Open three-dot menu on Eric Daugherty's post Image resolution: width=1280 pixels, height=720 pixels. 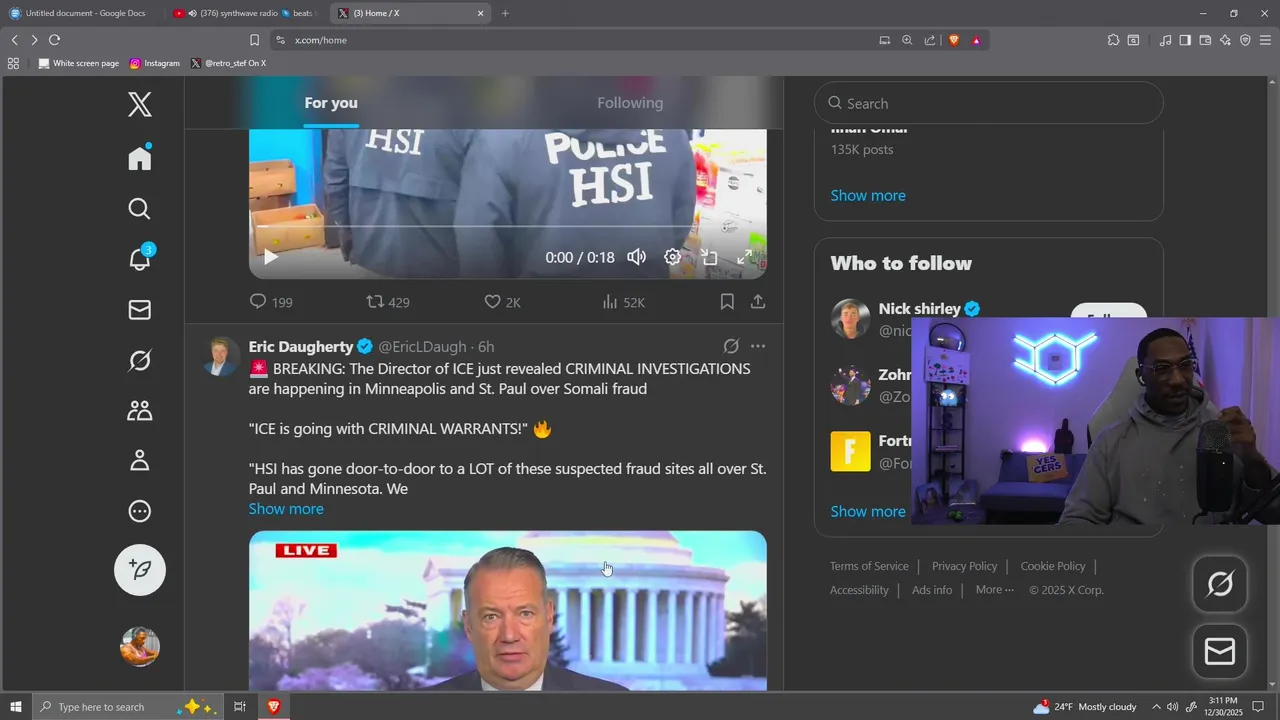pyautogui.click(x=758, y=346)
